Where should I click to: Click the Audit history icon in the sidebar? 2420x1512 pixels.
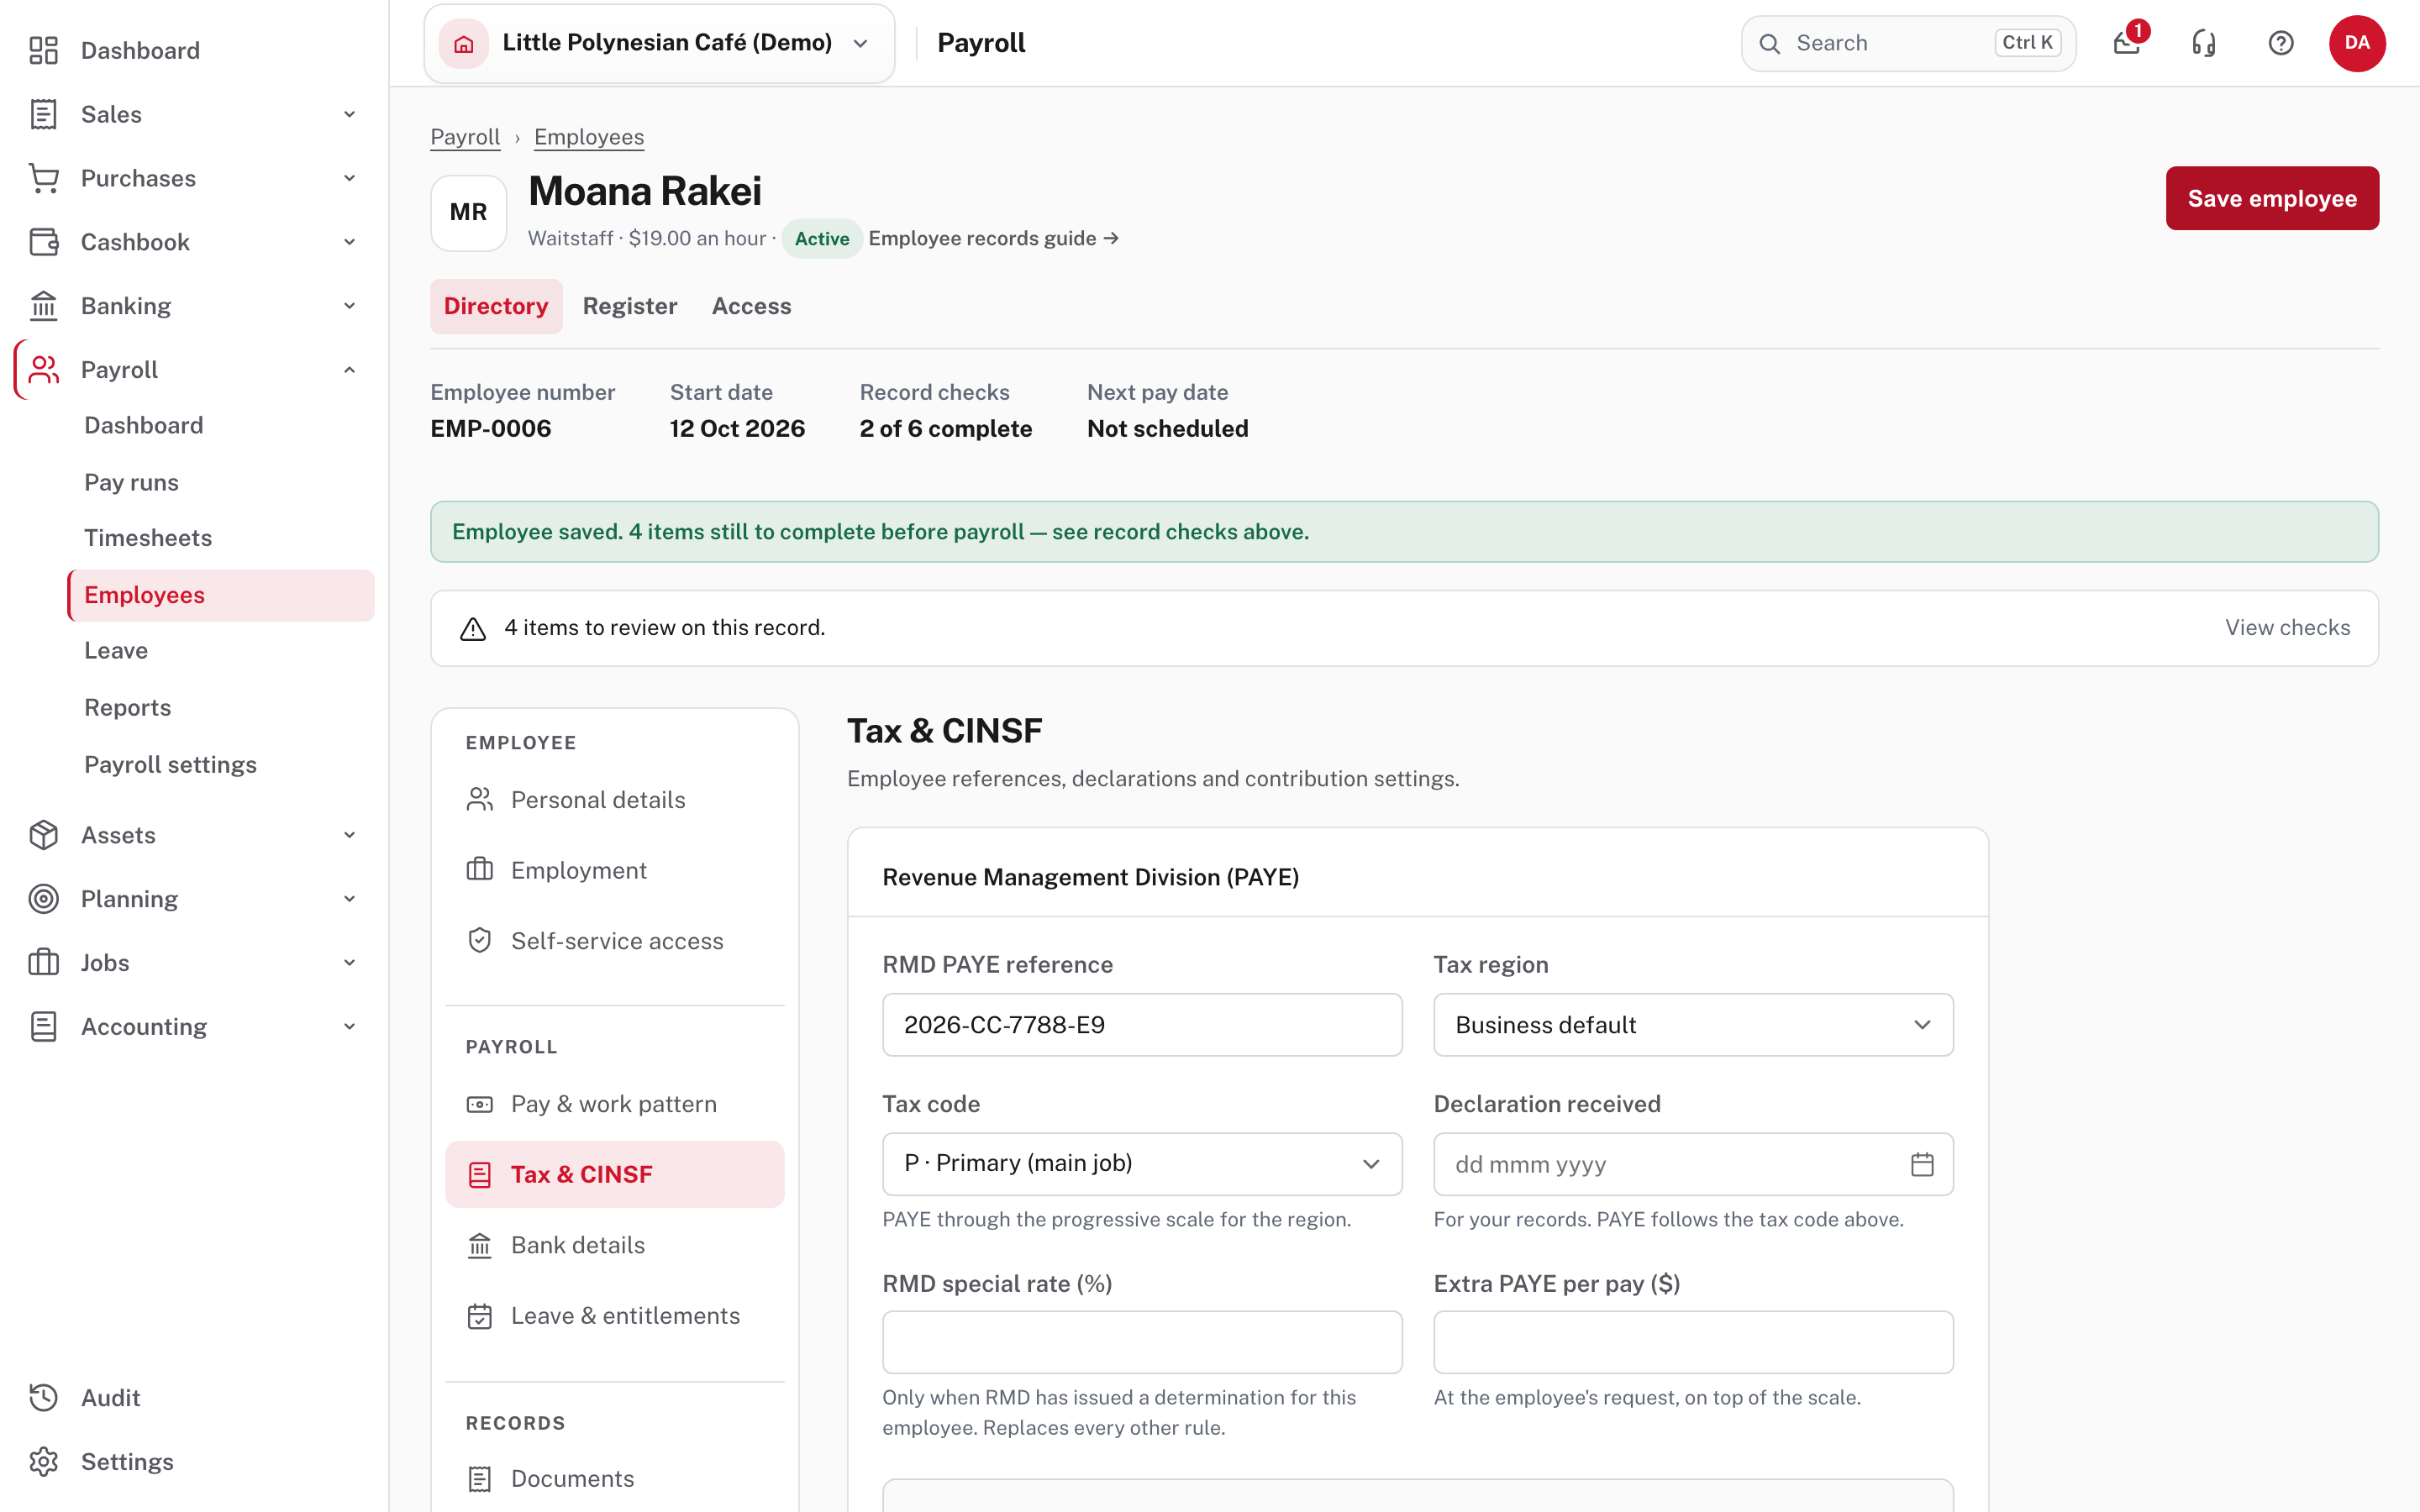(x=44, y=1397)
